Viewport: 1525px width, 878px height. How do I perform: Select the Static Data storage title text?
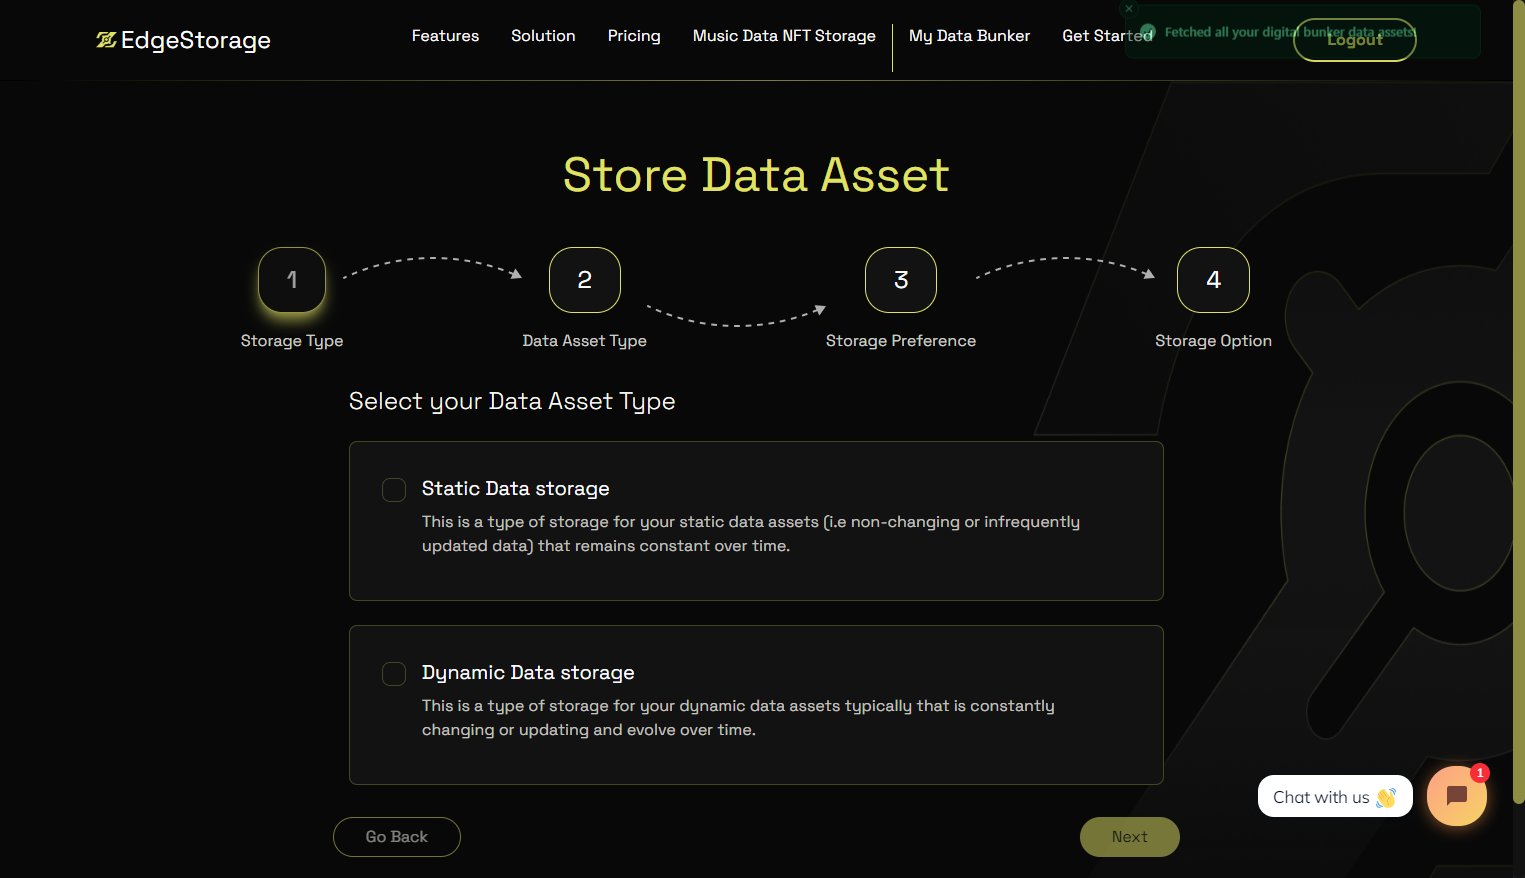click(515, 488)
